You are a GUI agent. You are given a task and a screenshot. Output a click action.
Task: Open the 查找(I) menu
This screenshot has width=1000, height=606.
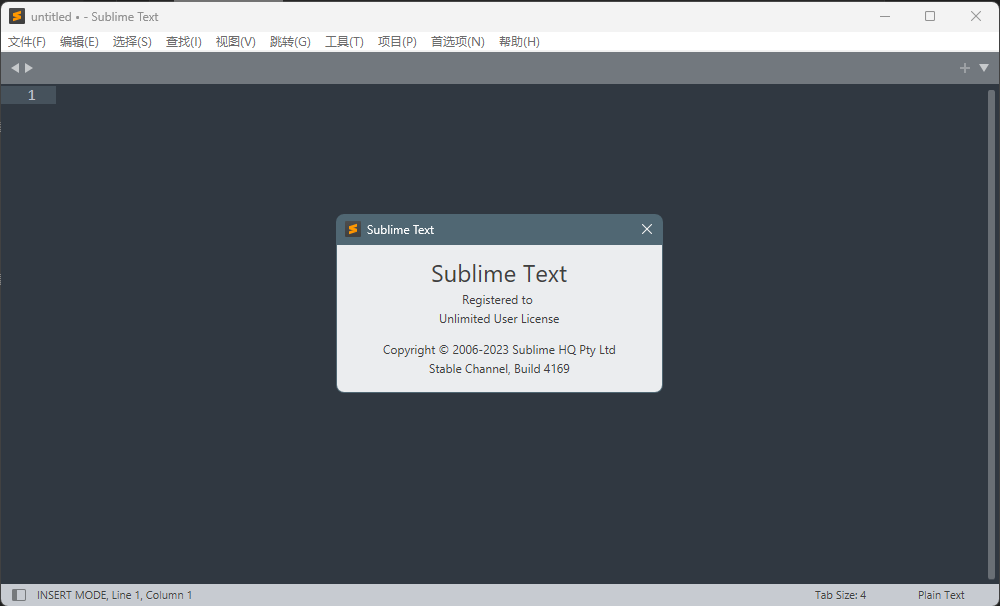click(184, 42)
